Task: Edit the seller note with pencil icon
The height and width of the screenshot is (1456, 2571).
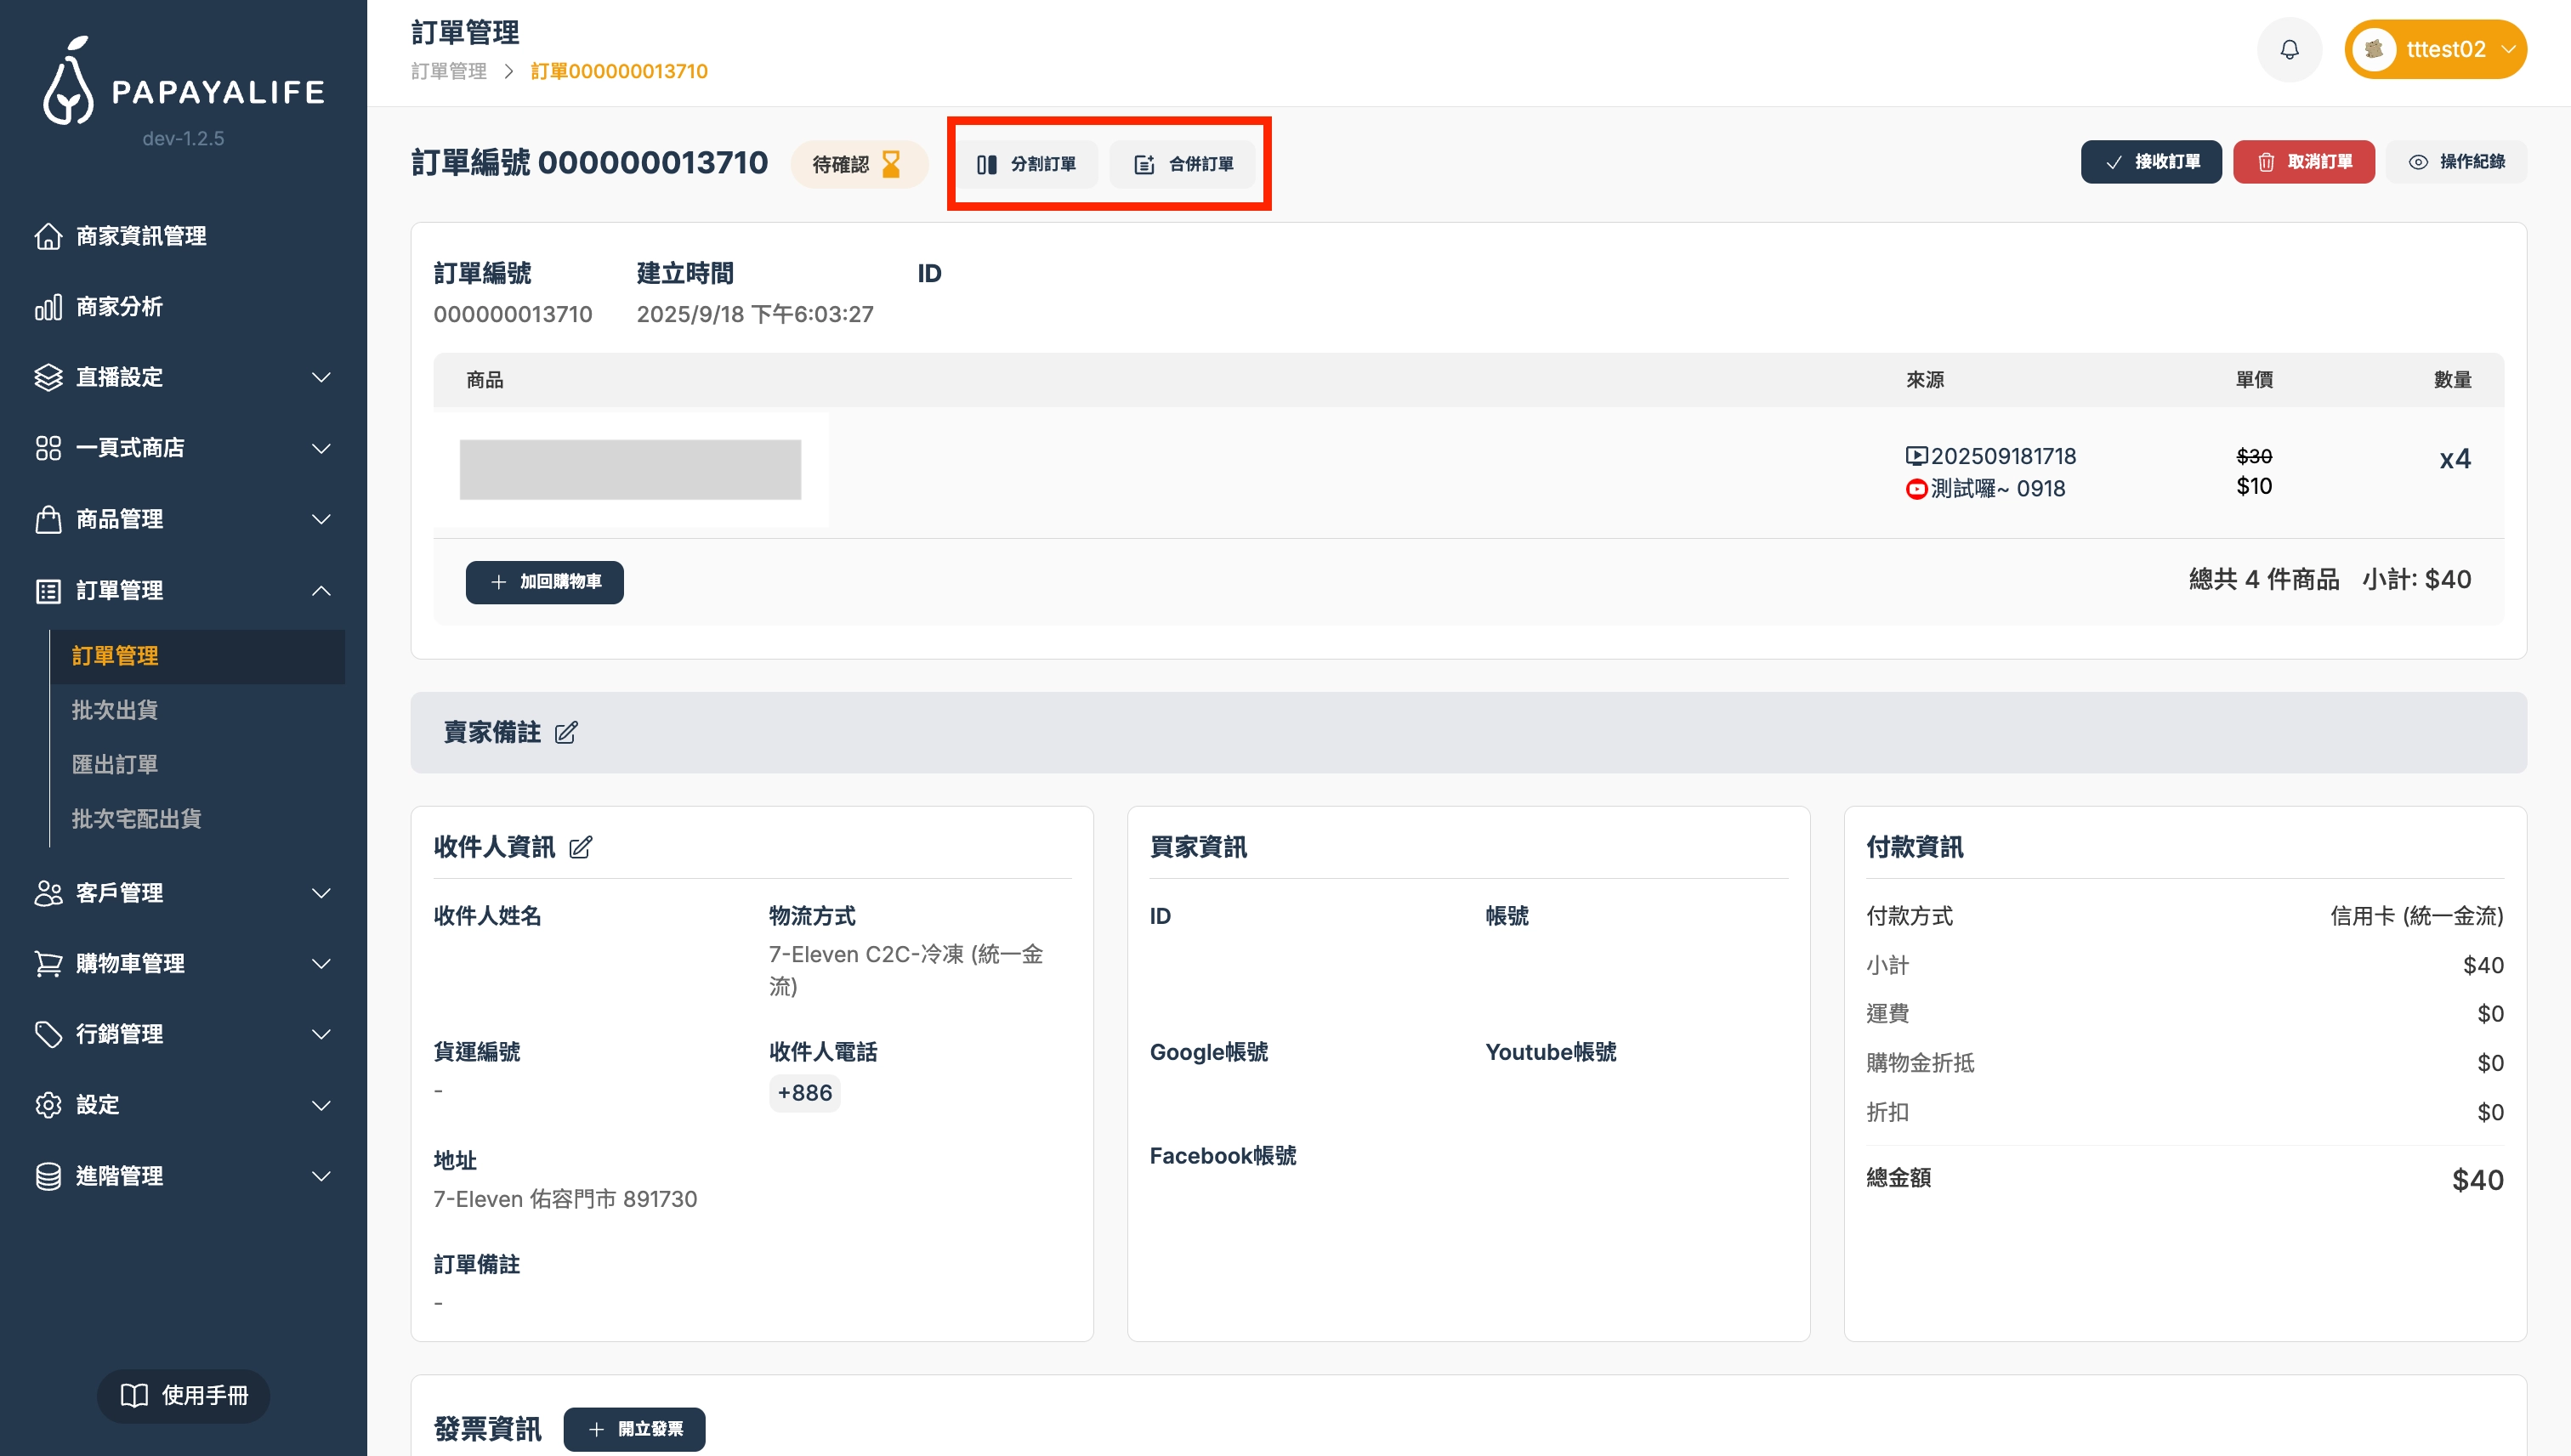Action: (566, 733)
